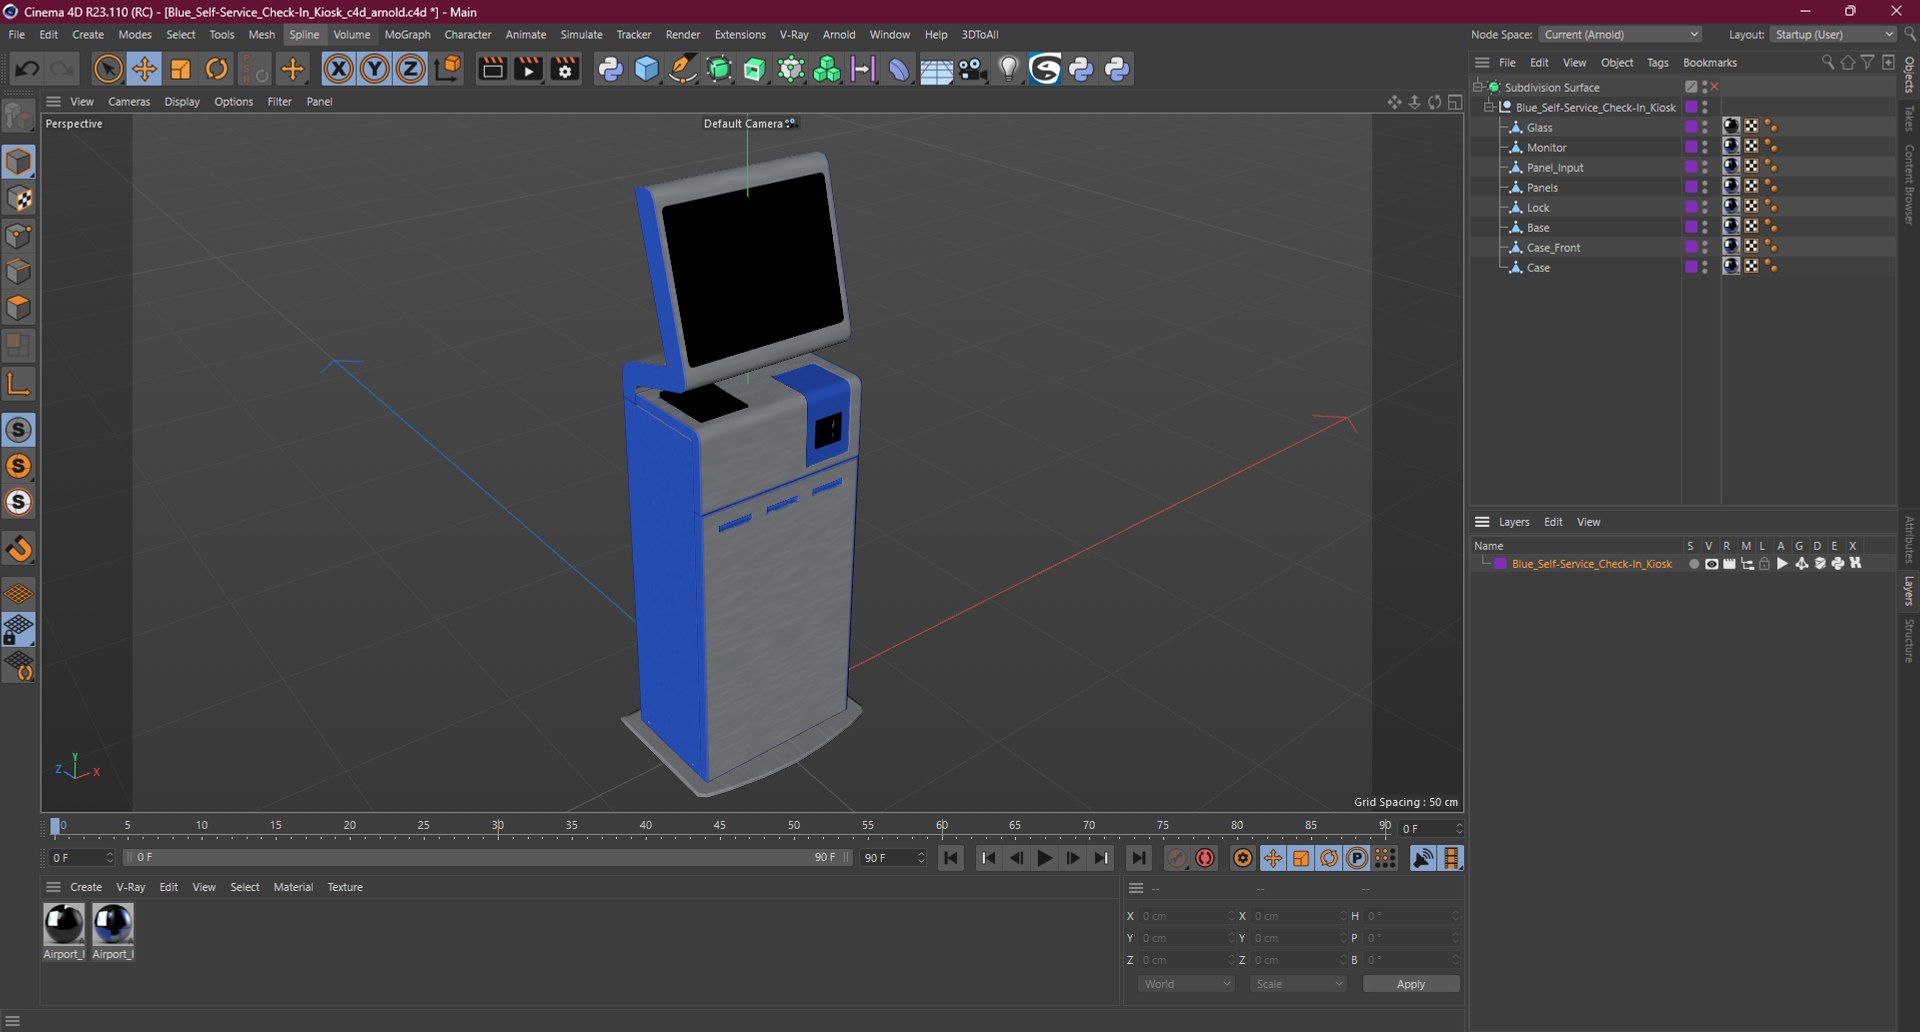This screenshot has height=1032, width=1920.
Task: Click the Record Active Objects button
Action: click(x=1177, y=858)
